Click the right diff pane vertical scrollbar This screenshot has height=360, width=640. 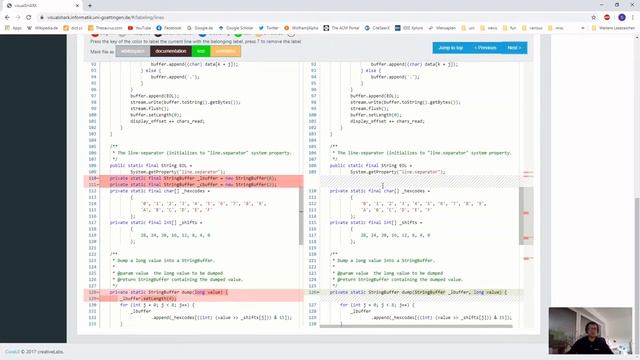[x=521, y=216]
